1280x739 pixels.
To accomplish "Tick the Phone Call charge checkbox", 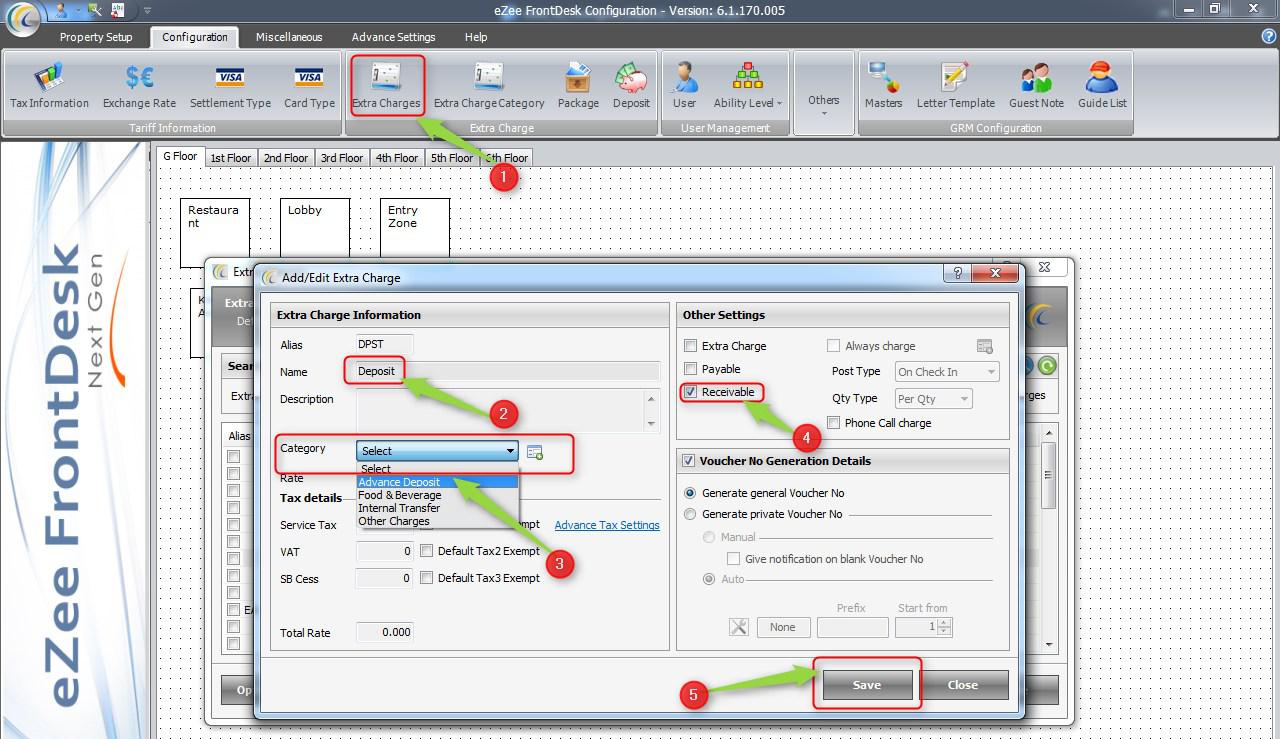I will pos(833,423).
